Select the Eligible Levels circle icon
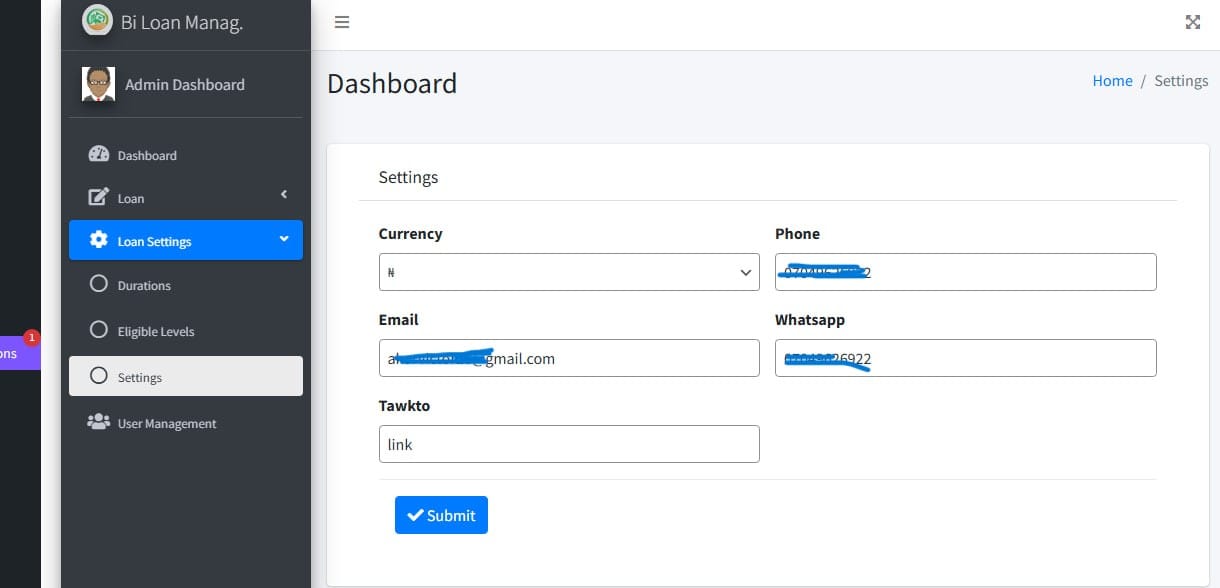The image size is (1220, 588). [x=98, y=330]
